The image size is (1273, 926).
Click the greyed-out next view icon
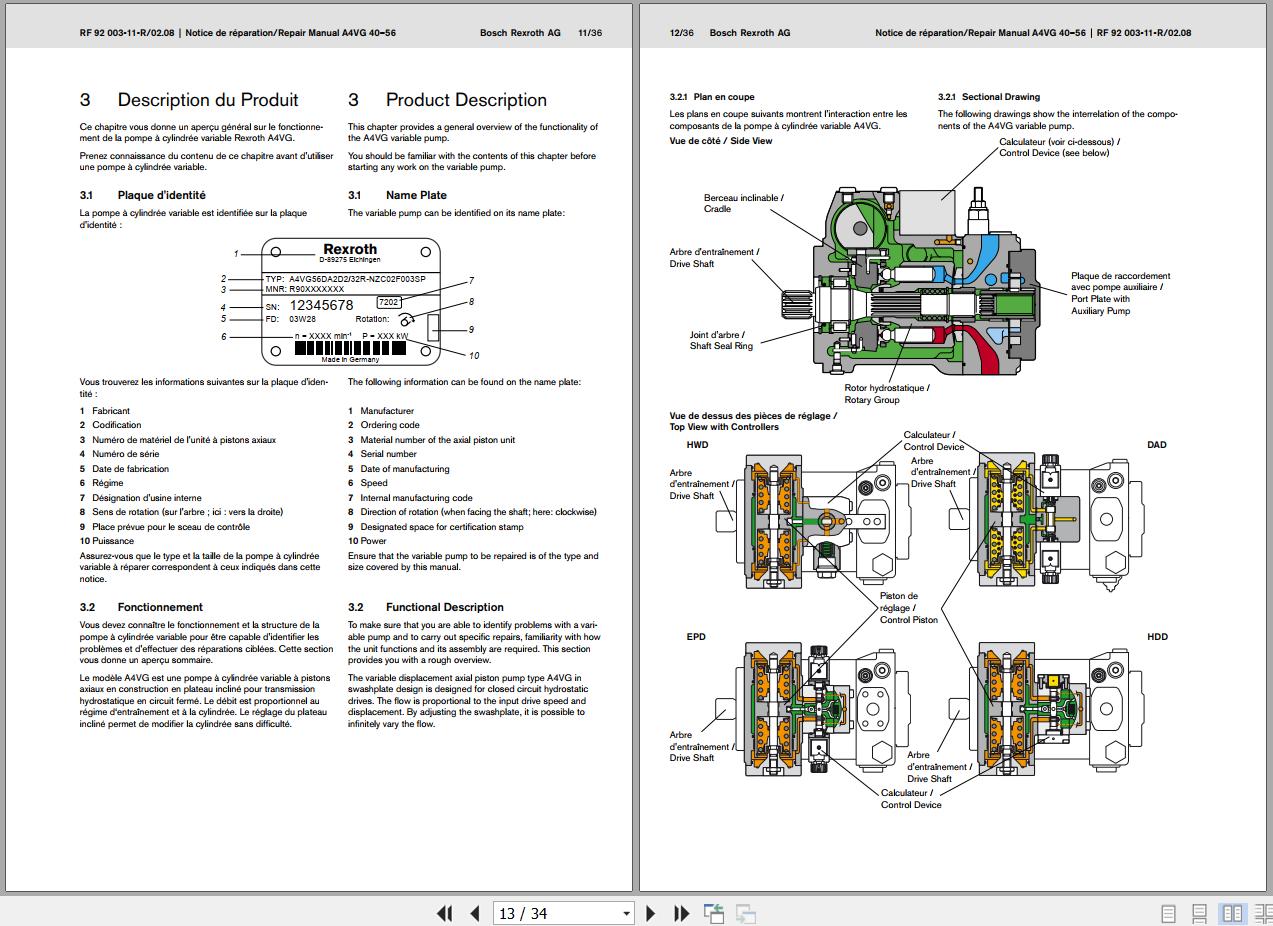[x=745, y=913]
